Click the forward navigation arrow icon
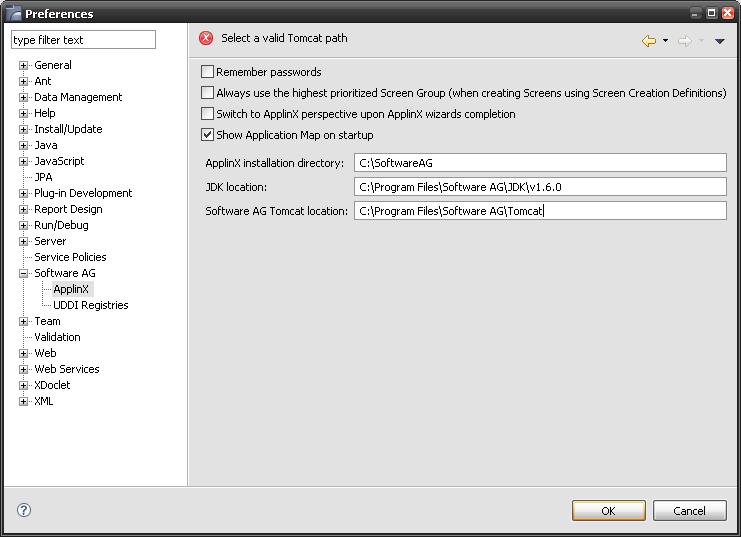The height and width of the screenshot is (537, 741). (x=684, y=41)
